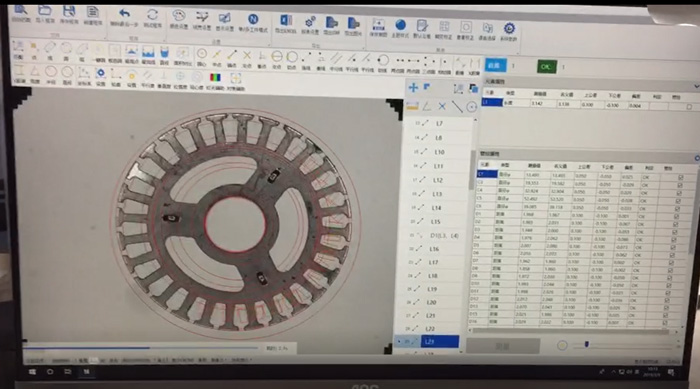Click the Cortana circle on taskbar
Screen dimensions: 700x389
point(50,372)
